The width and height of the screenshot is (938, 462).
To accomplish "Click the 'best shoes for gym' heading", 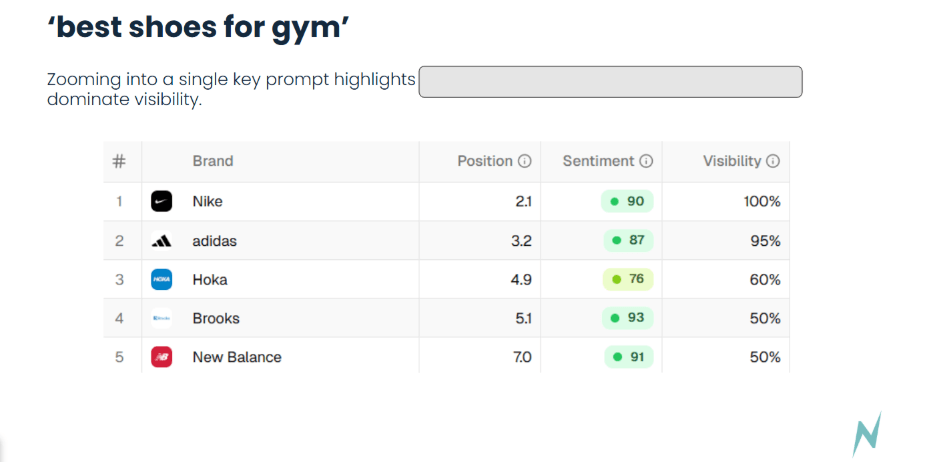I will click(198, 27).
